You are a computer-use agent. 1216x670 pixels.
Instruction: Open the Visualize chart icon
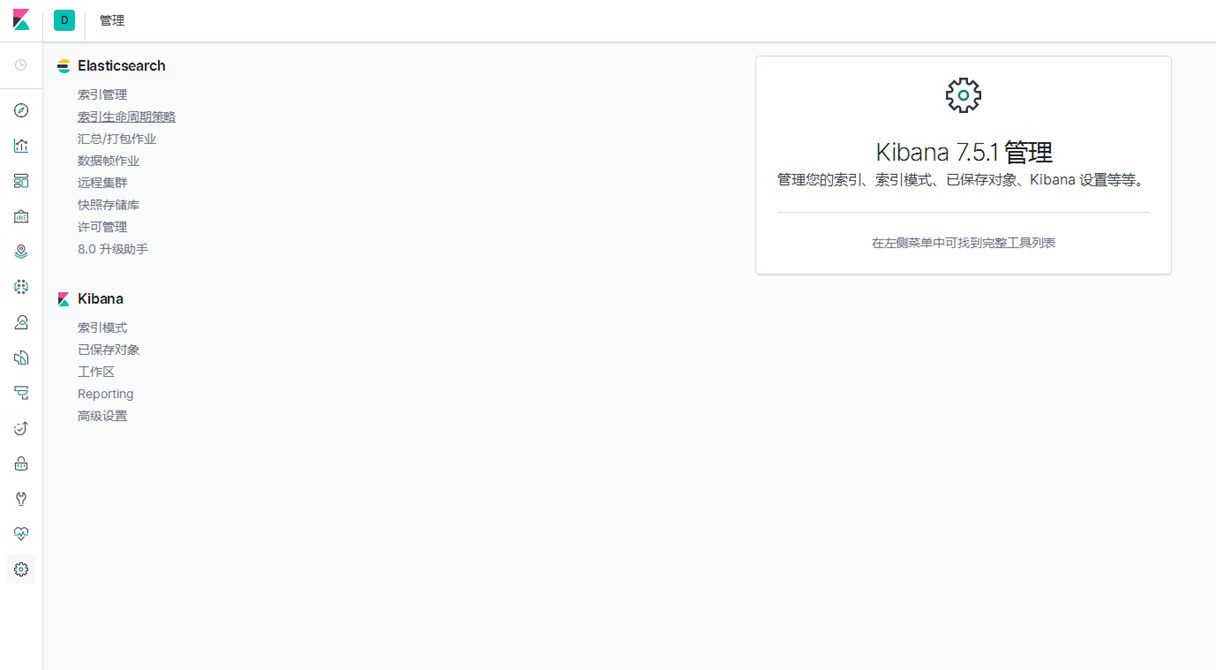[x=21, y=146]
